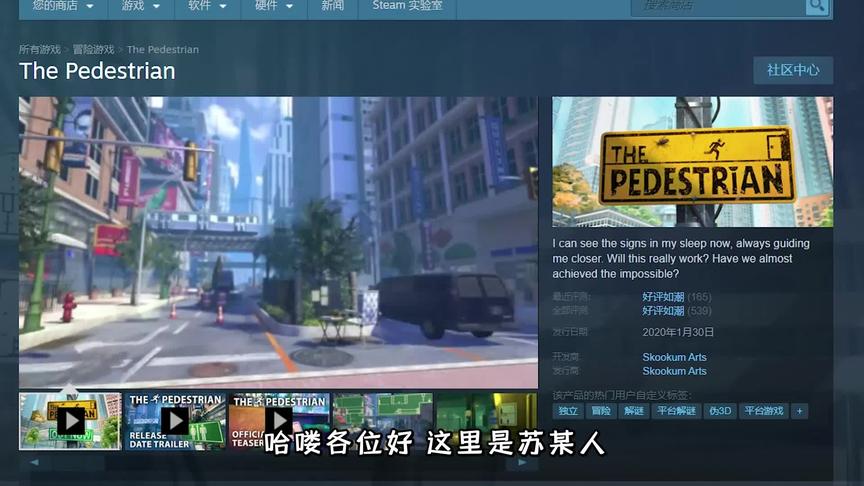Select the 解谜 tag
The height and width of the screenshot is (486, 864).
tap(634, 411)
